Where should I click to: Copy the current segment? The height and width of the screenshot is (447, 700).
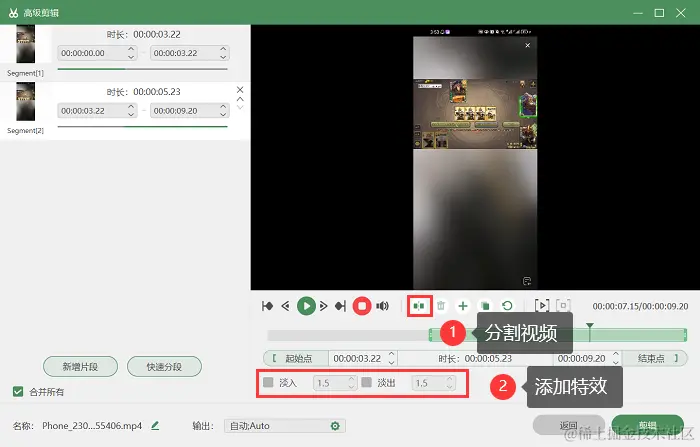point(485,306)
